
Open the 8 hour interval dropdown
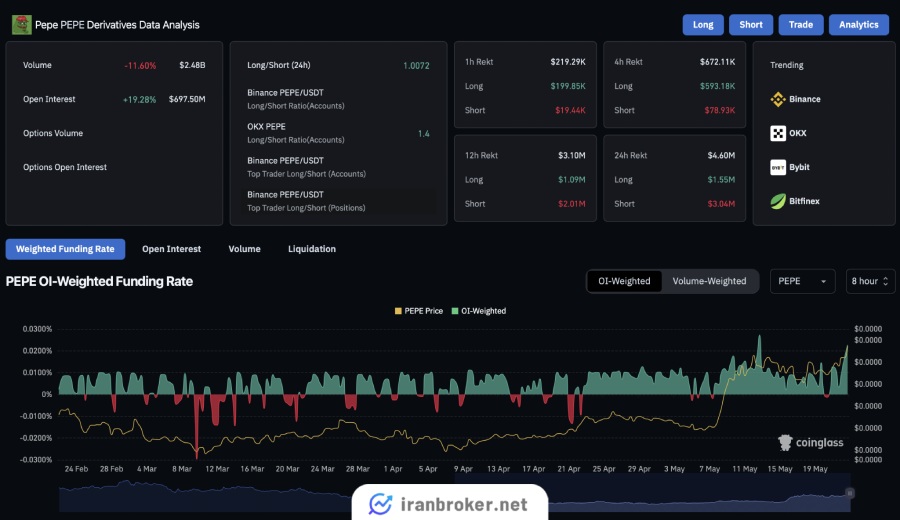click(x=870, y=281)
